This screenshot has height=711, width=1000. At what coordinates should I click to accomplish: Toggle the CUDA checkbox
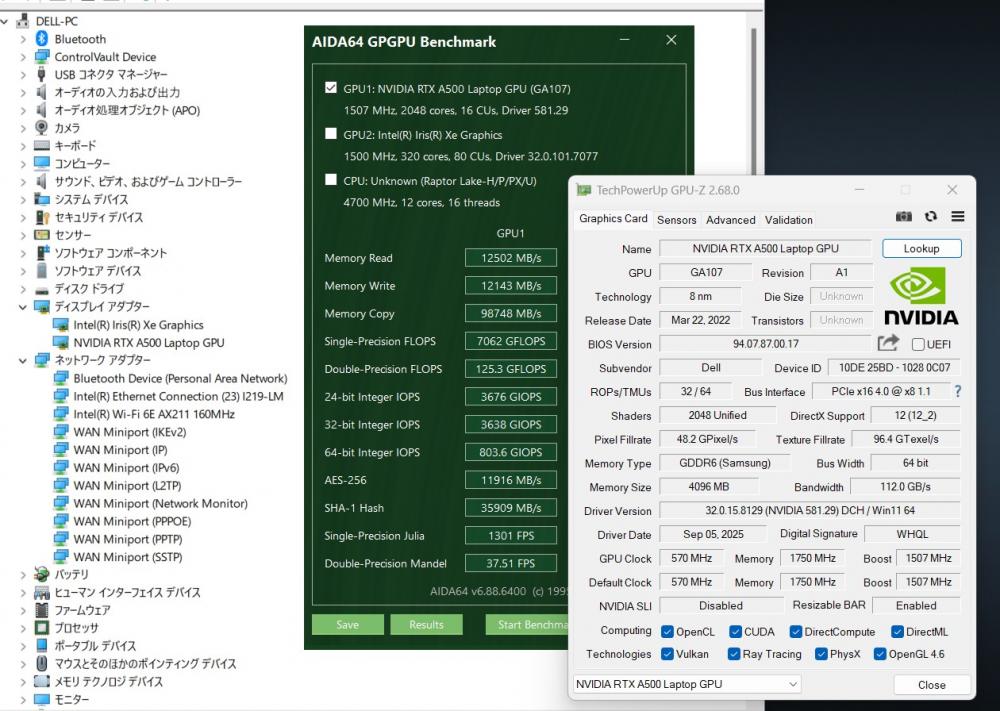(735, 631)
